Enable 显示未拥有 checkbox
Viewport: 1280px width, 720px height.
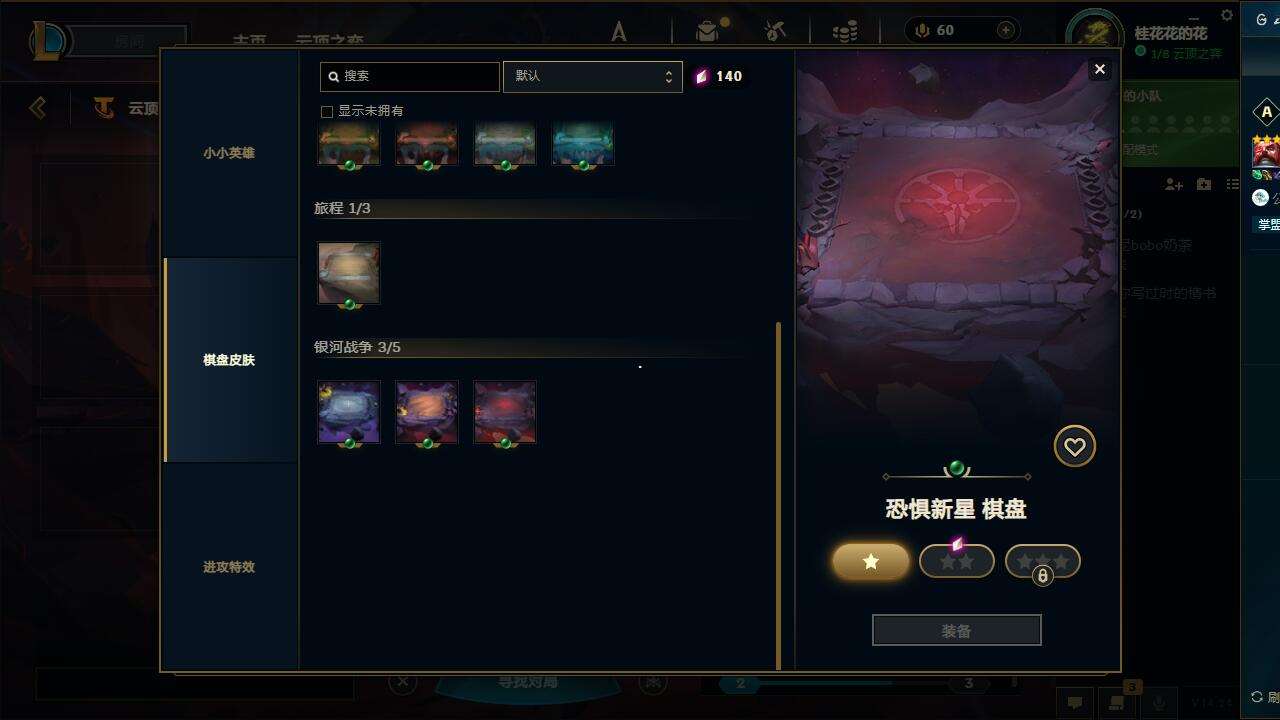tap(326, 111)
